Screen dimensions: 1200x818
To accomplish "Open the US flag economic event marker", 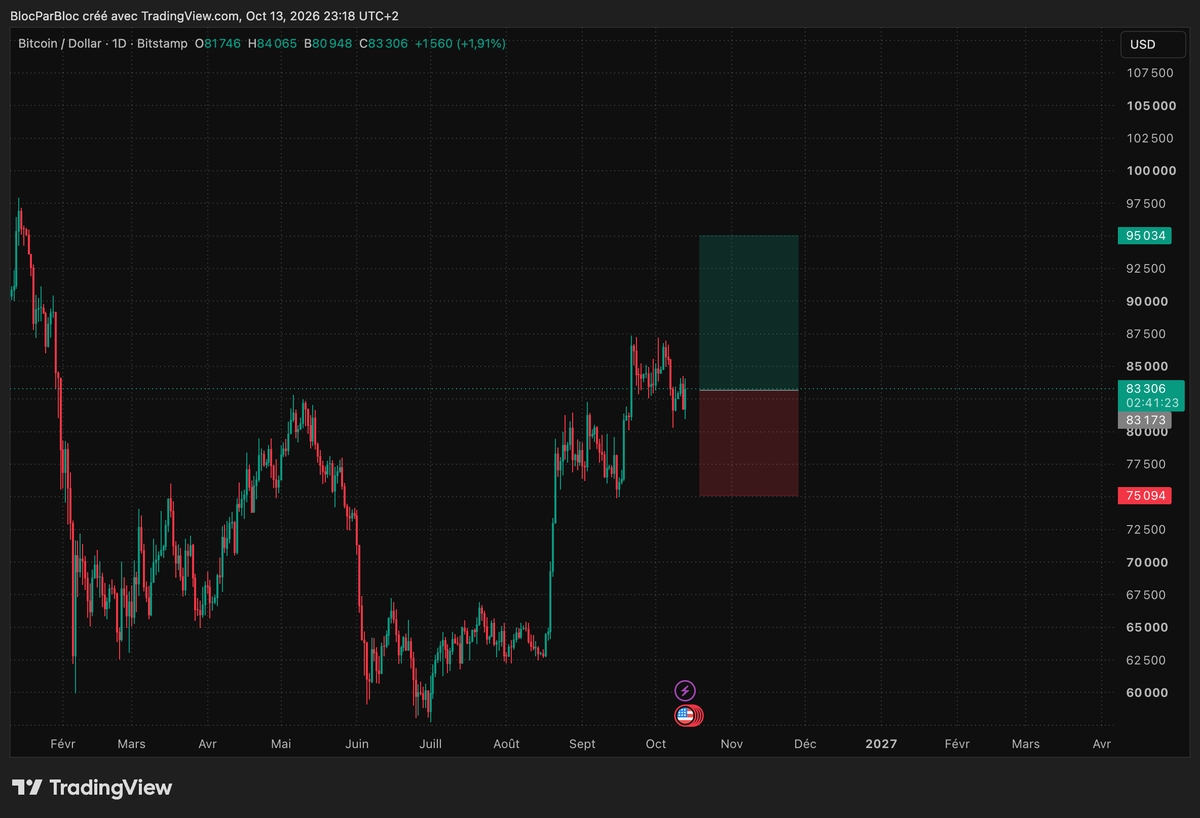I will 685,715.
